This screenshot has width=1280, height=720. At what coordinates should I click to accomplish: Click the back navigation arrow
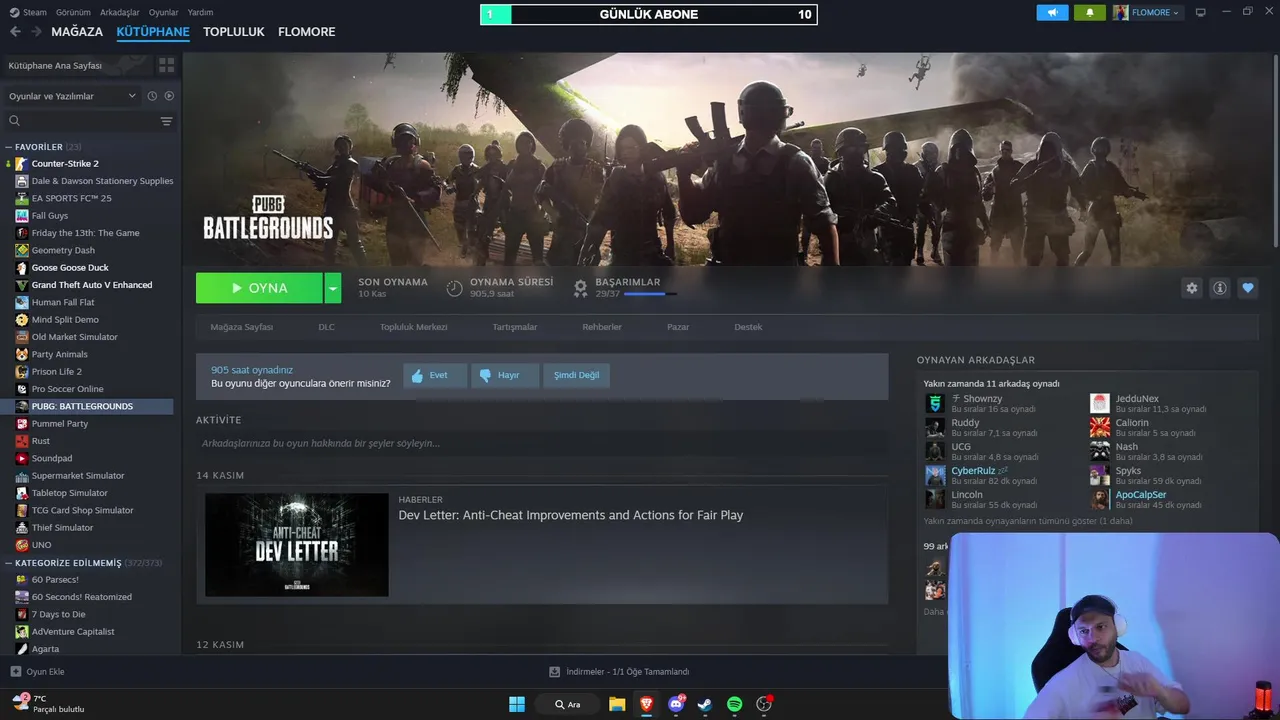[15, 32]
